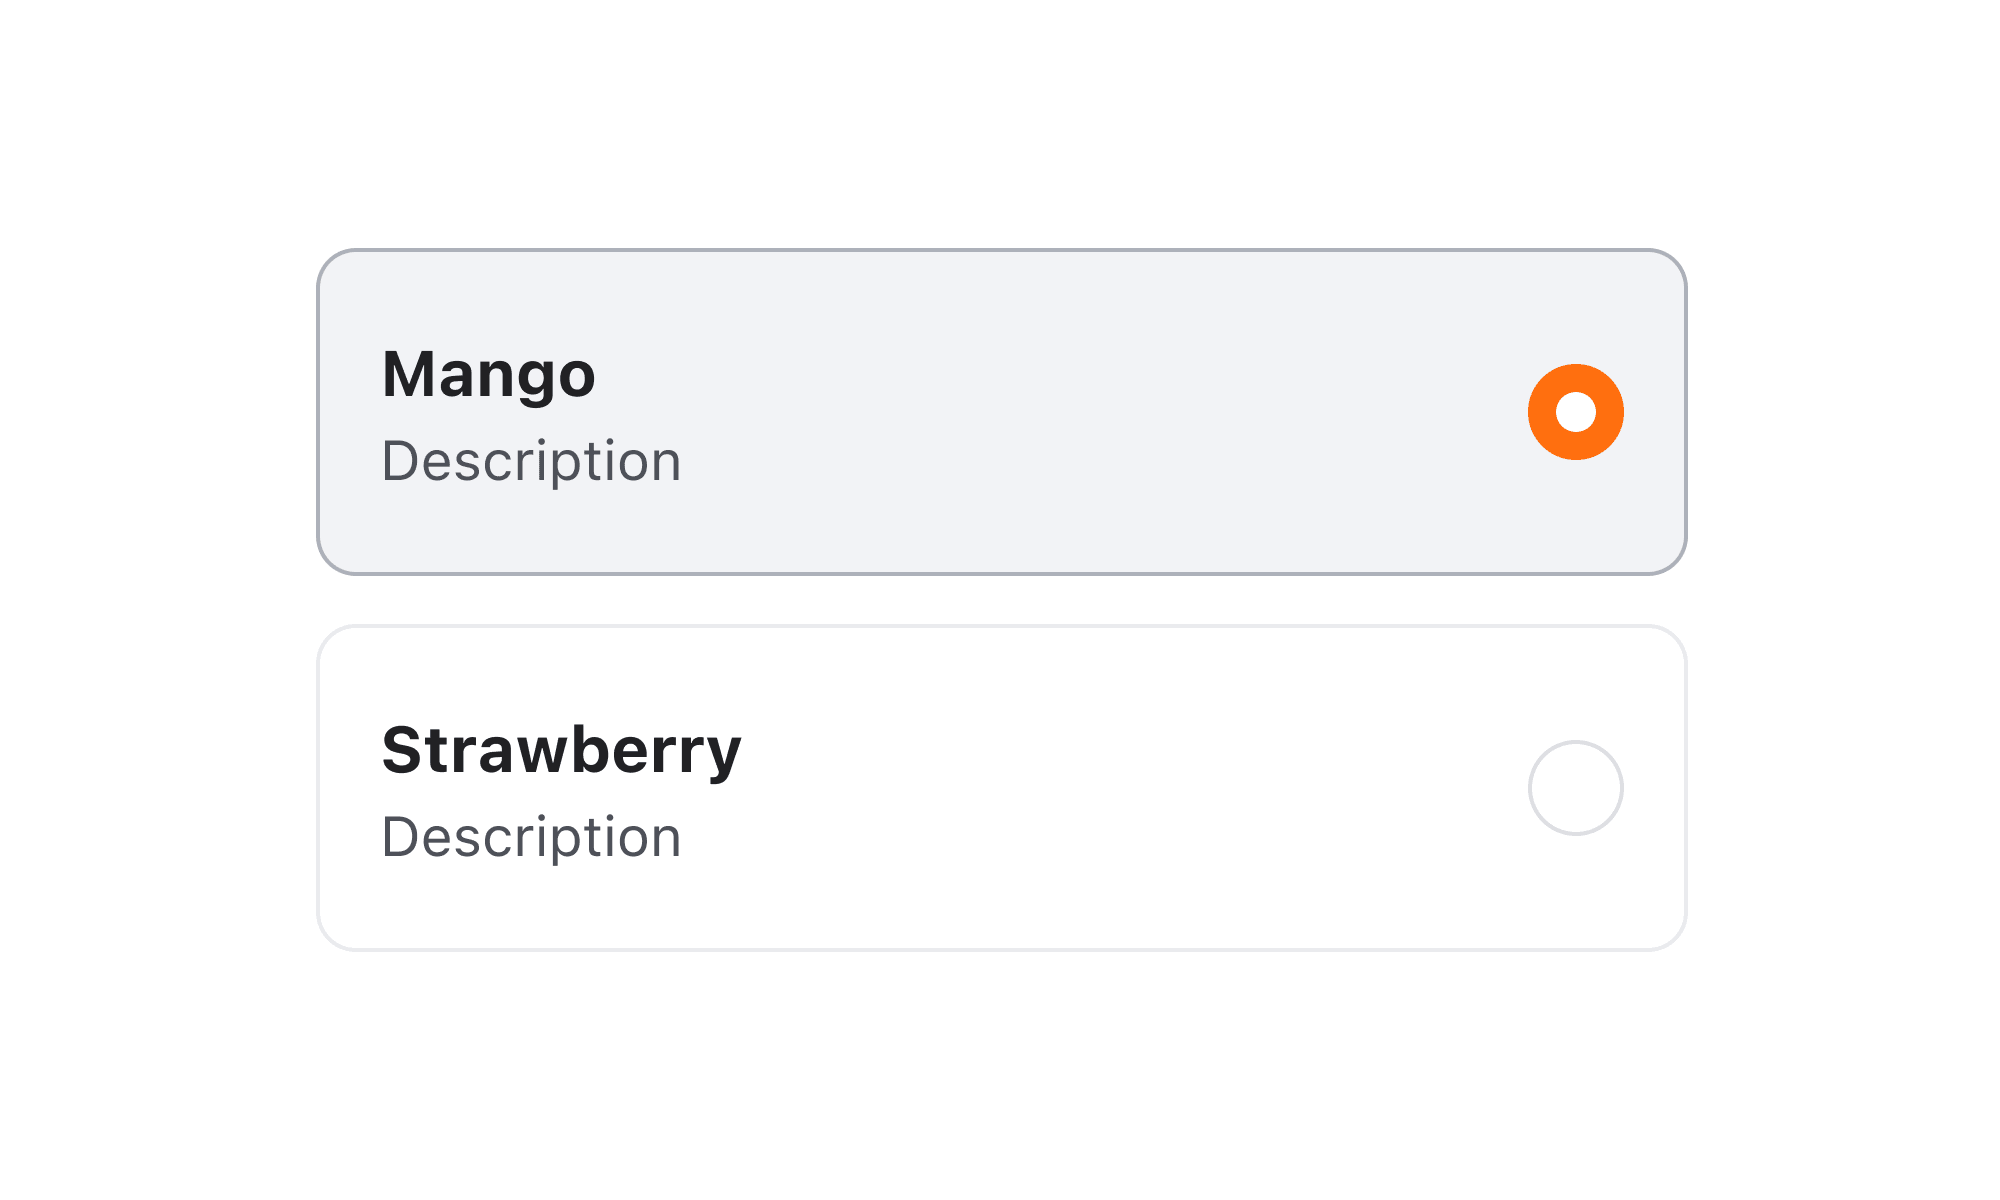The image size is (2000, 1200).
Task: Click the white dot in Mango's radio
Action: 1575,412
